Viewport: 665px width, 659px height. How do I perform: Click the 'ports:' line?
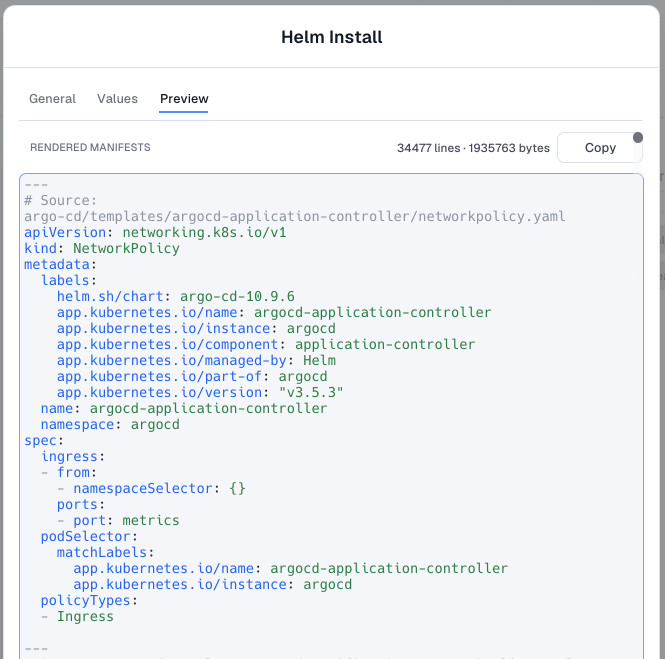pyautogui.click(x=81, y=505)
